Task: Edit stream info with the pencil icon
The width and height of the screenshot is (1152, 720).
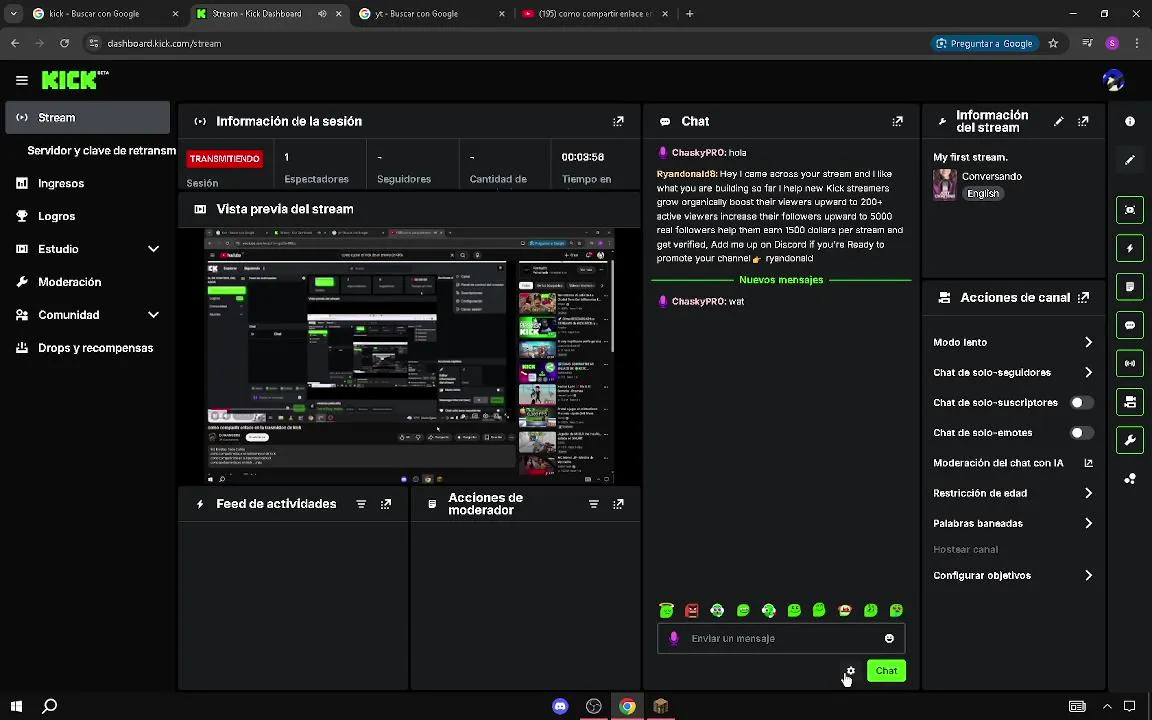Action: point(1059,121)
